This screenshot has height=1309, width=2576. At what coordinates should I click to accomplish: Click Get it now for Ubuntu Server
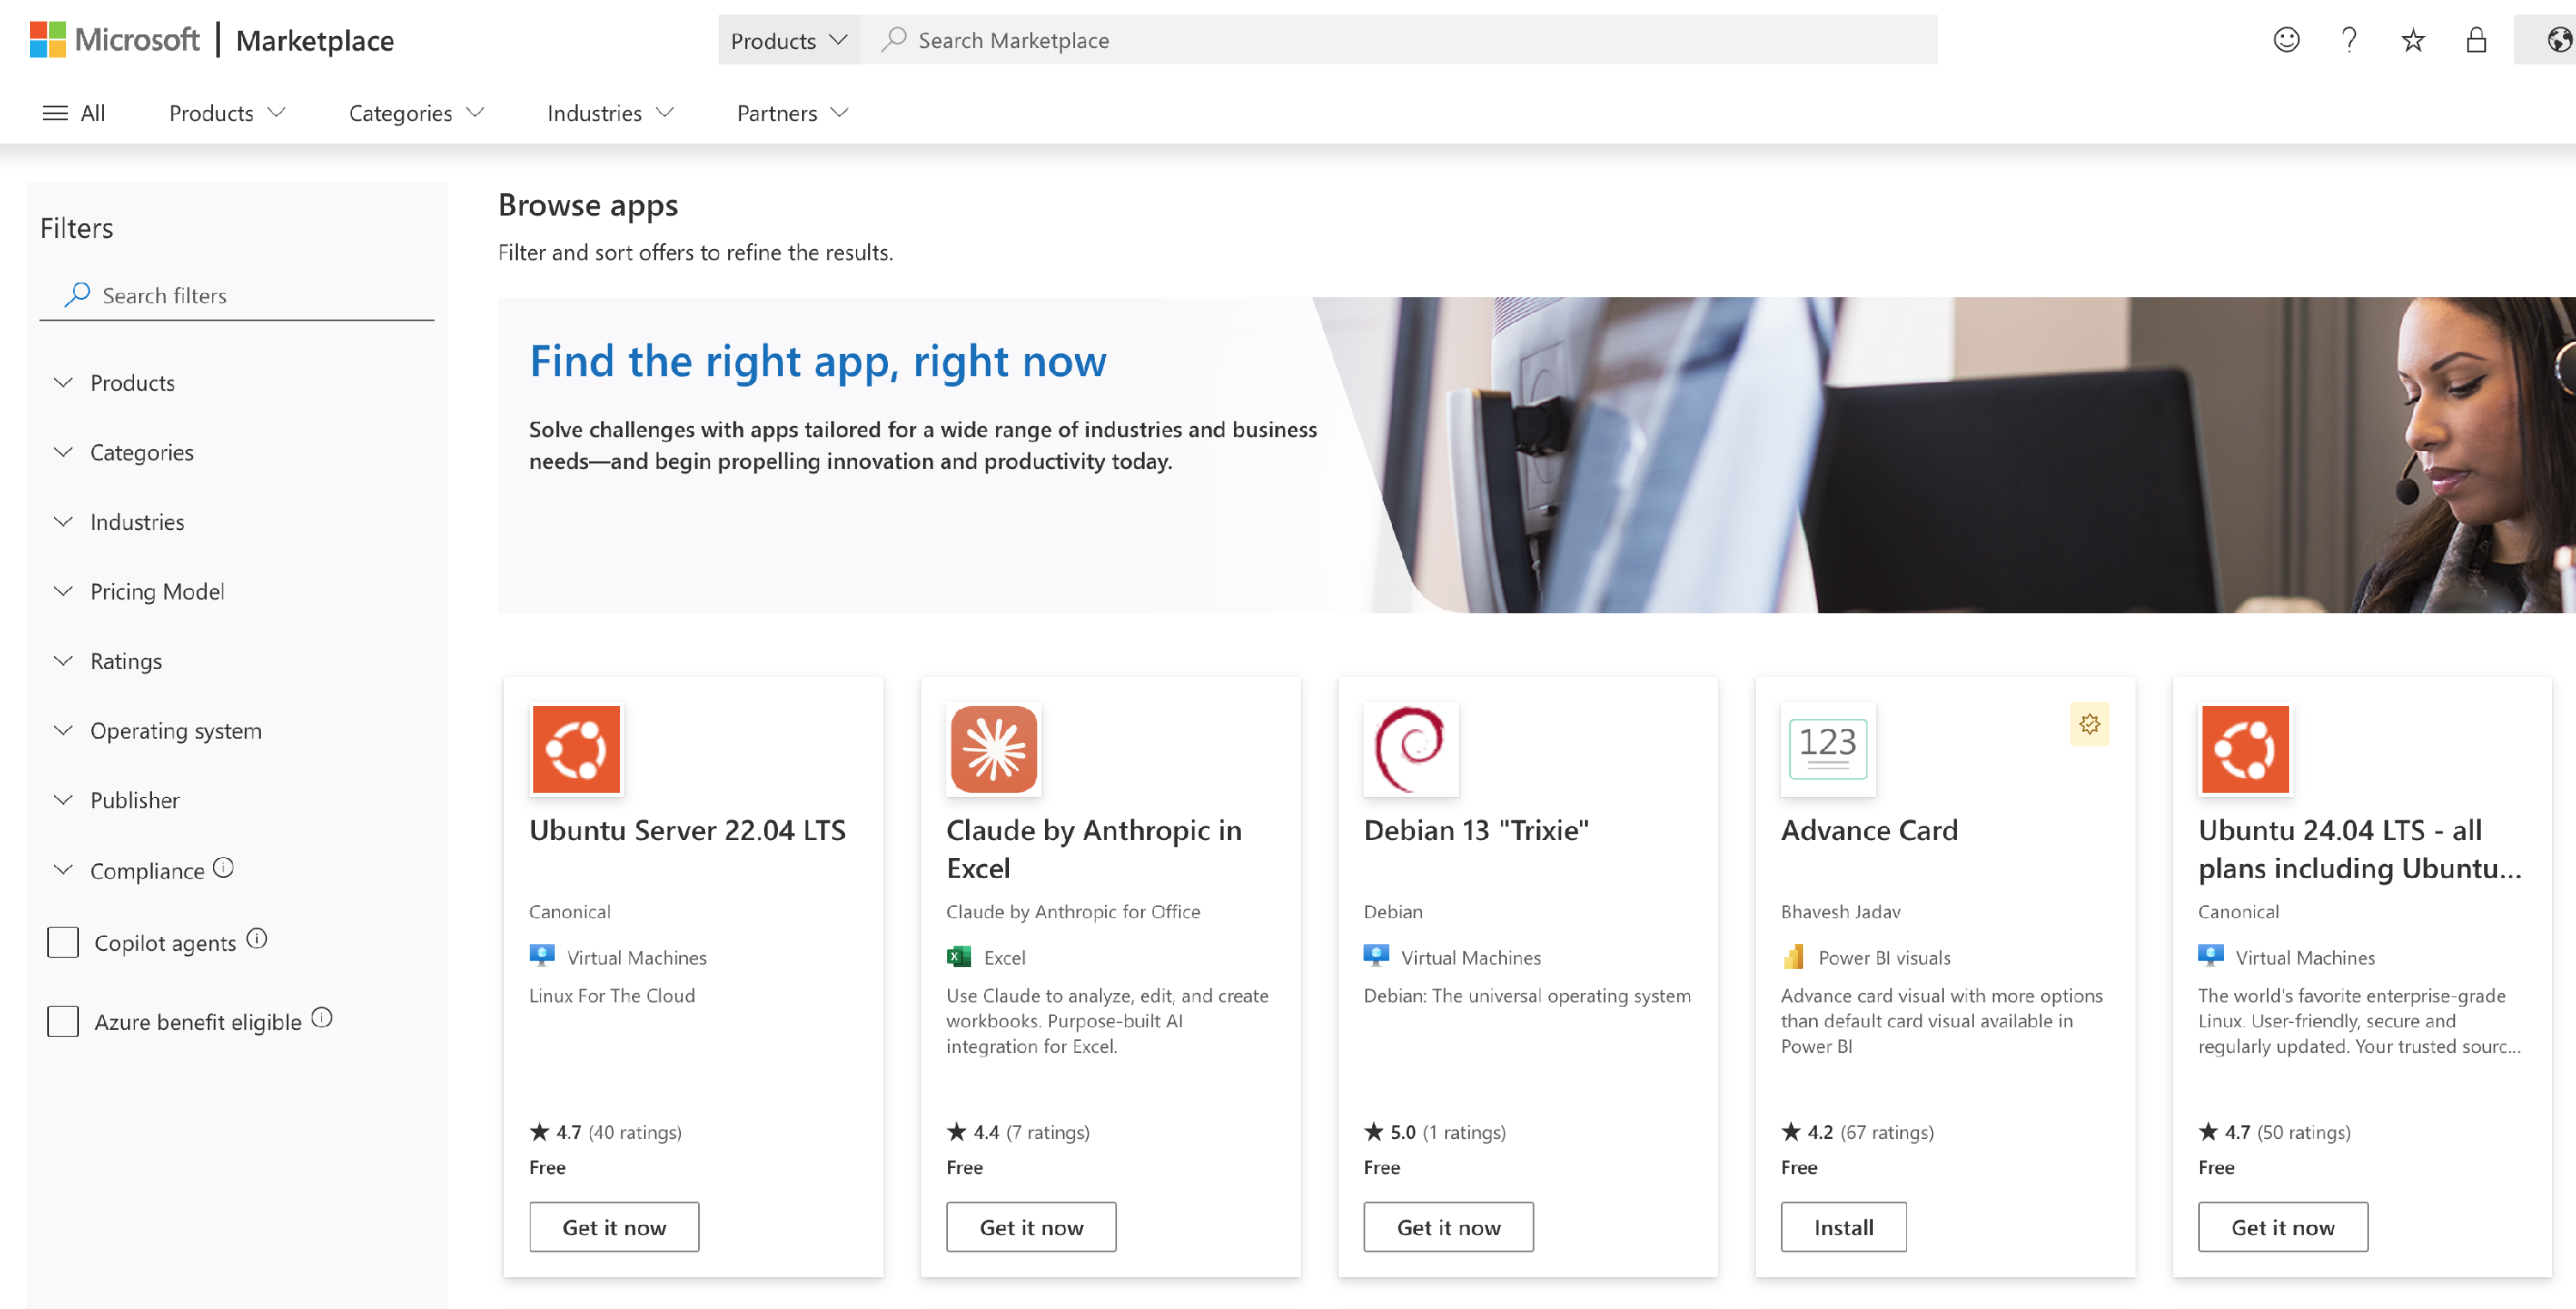tap(613, 1226)
